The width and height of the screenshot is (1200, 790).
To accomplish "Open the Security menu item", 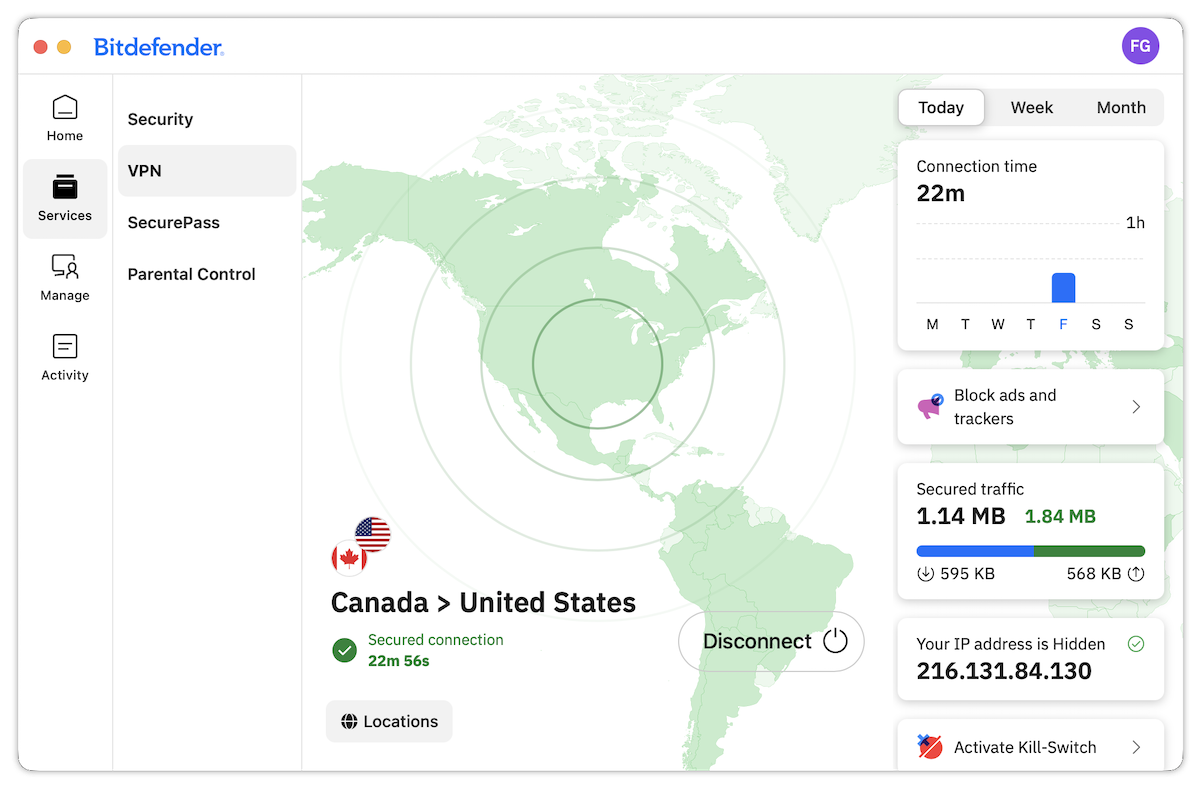I will pos(207,119).
